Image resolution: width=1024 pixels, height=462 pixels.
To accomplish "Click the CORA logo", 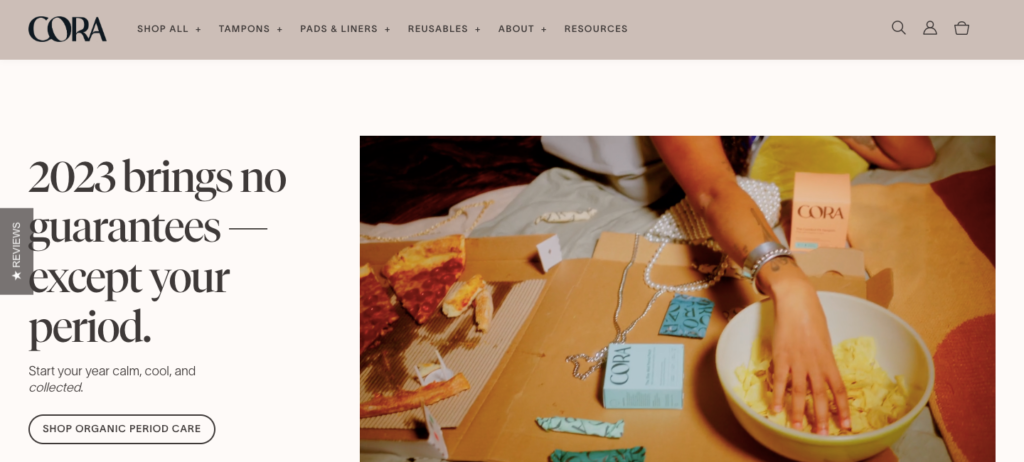I will [x=67, y=29].
